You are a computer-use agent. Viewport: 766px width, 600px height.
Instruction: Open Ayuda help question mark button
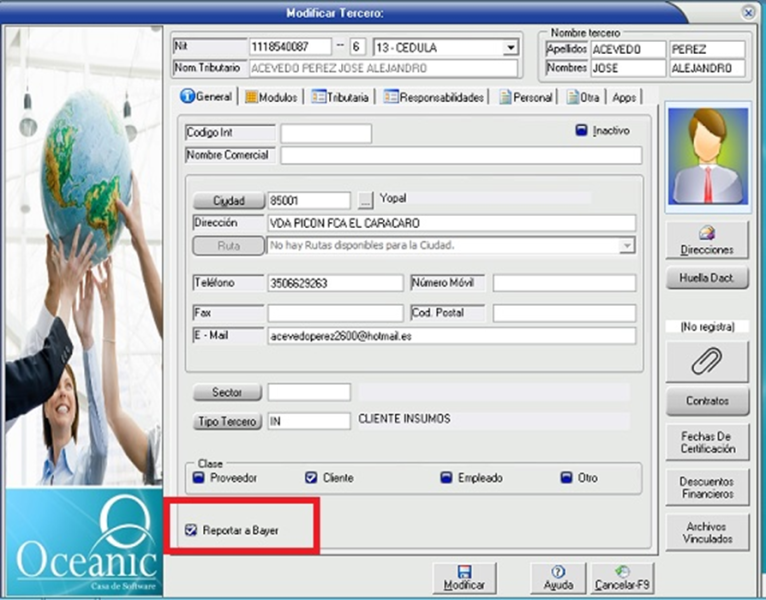click(x=557, y=578)
